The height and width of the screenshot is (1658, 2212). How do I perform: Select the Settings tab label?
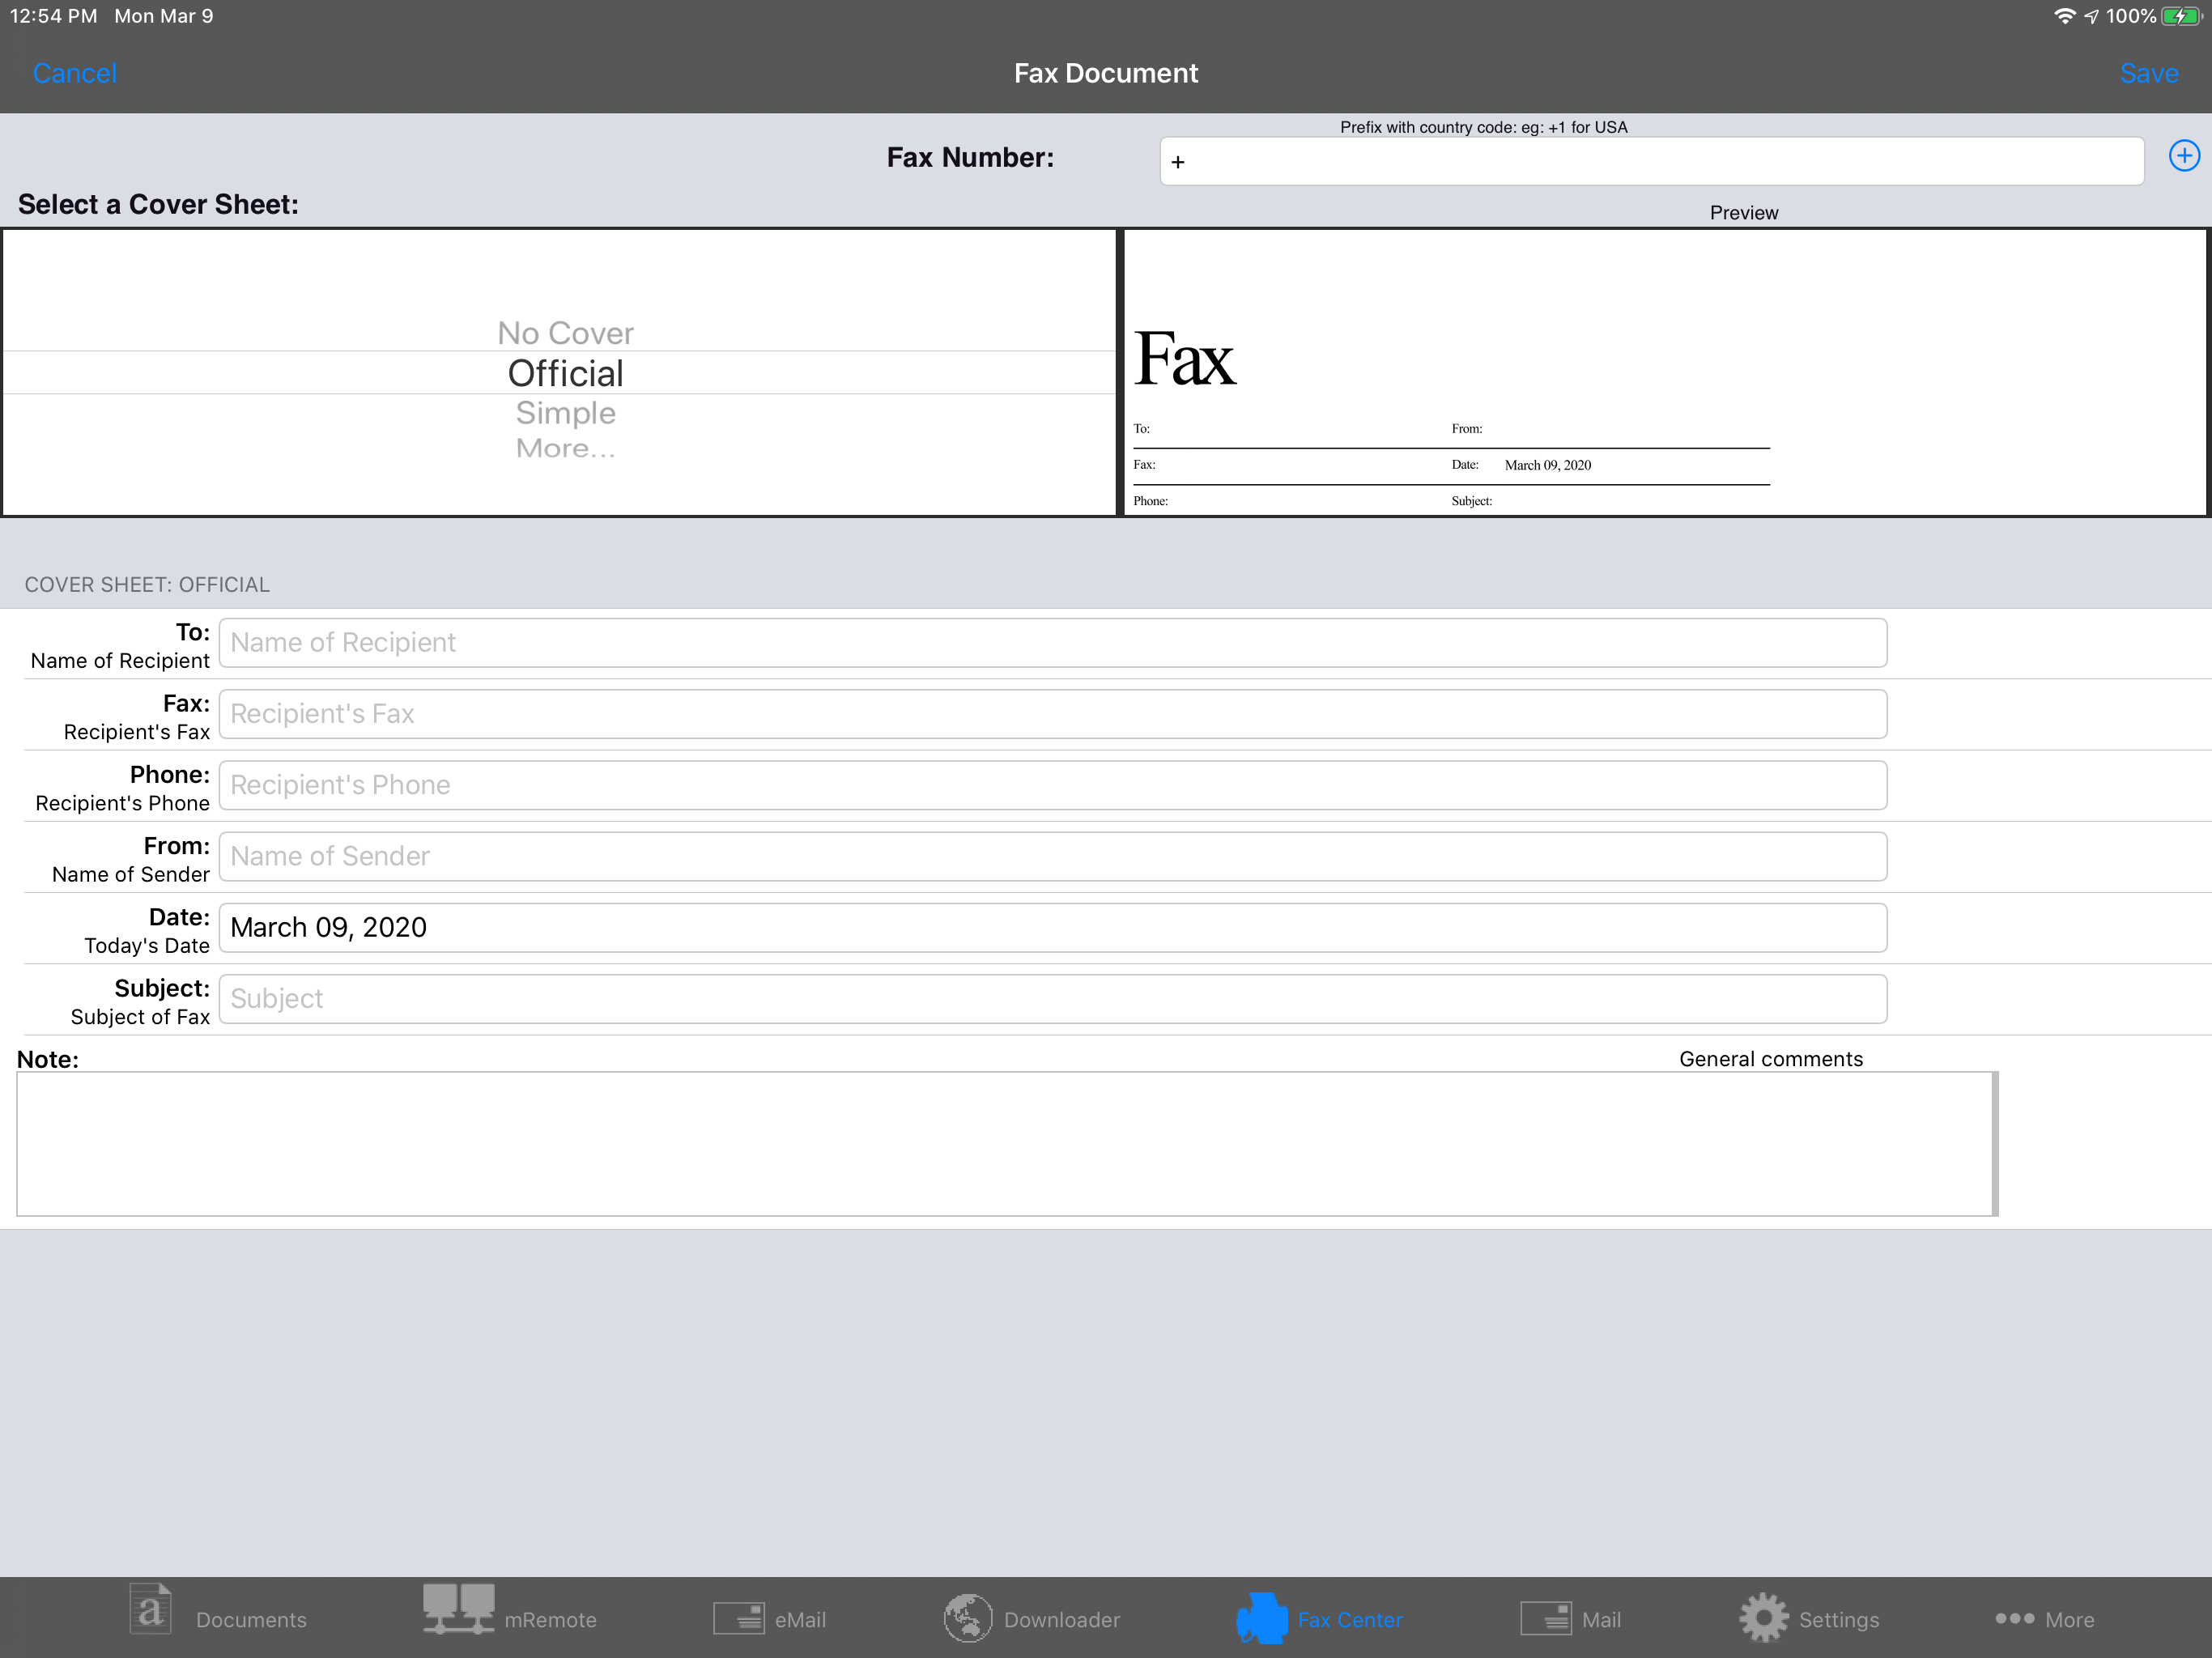coord(1839,1619)
